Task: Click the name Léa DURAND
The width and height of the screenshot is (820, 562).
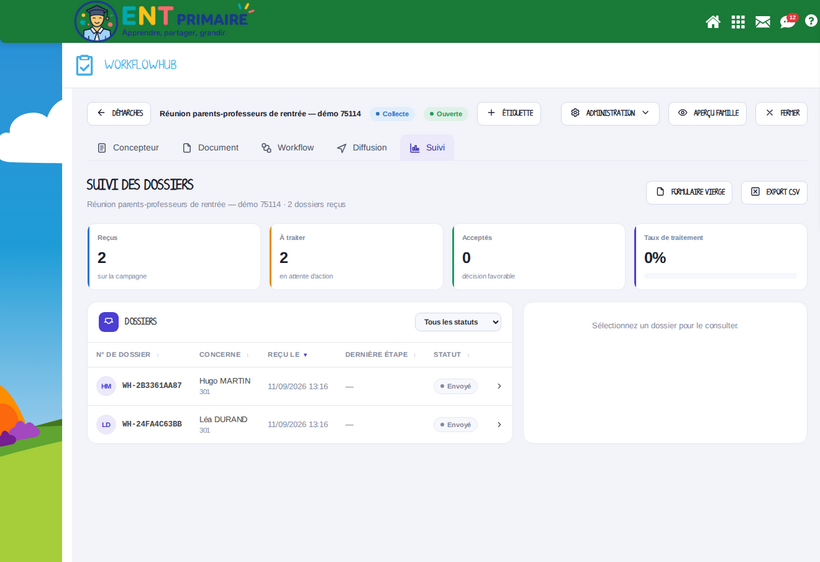Action: pos(223,419)
